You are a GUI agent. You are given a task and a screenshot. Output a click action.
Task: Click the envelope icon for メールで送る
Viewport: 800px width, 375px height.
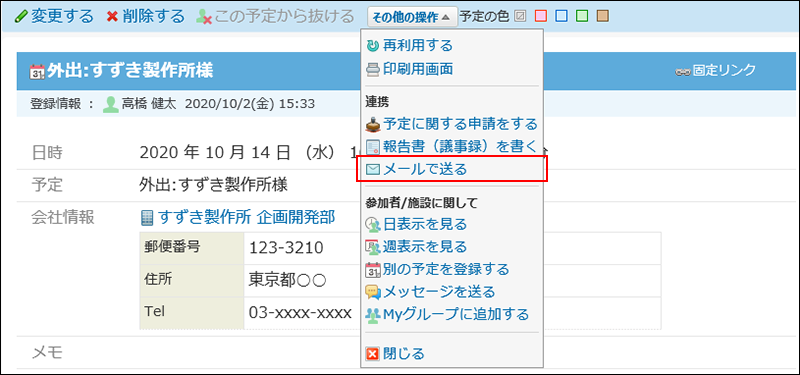click(x=373, y=169)
